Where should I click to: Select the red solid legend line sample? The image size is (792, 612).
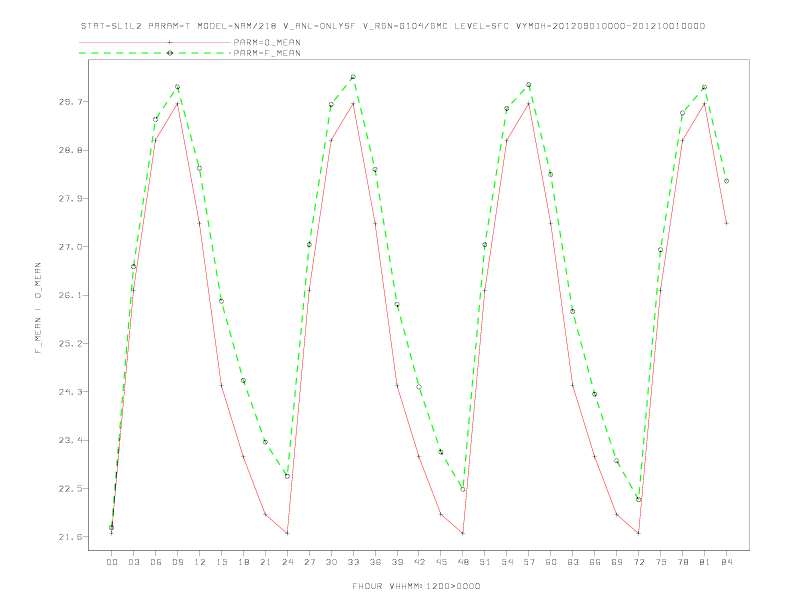coord(155,42)
